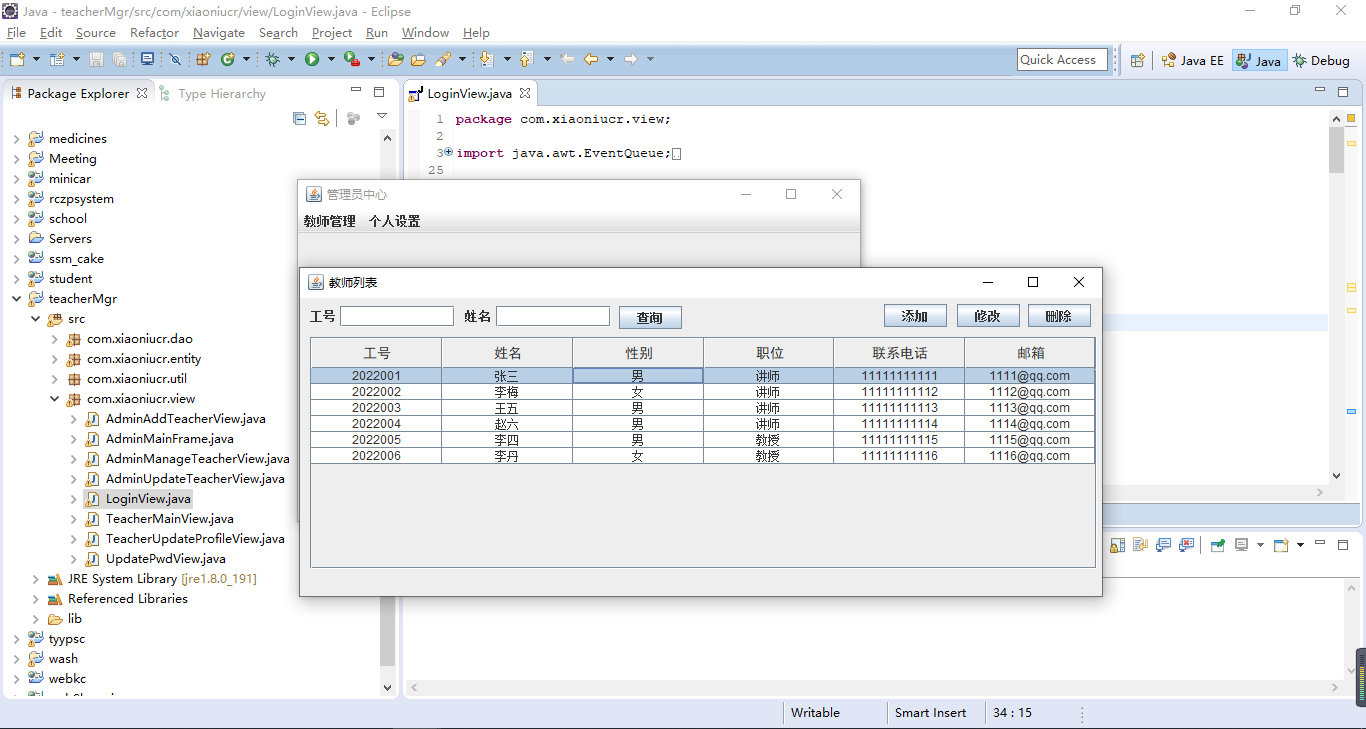
Task: Select the LoginView.java editor tab
Action: coord(469,94)
